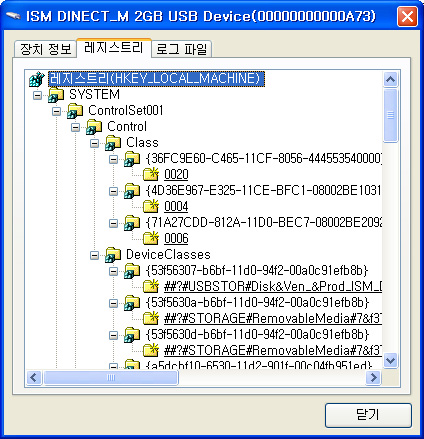Collapse the ControlSet001 node
This screenshot has height=439, width=424.
pos(56,111)
